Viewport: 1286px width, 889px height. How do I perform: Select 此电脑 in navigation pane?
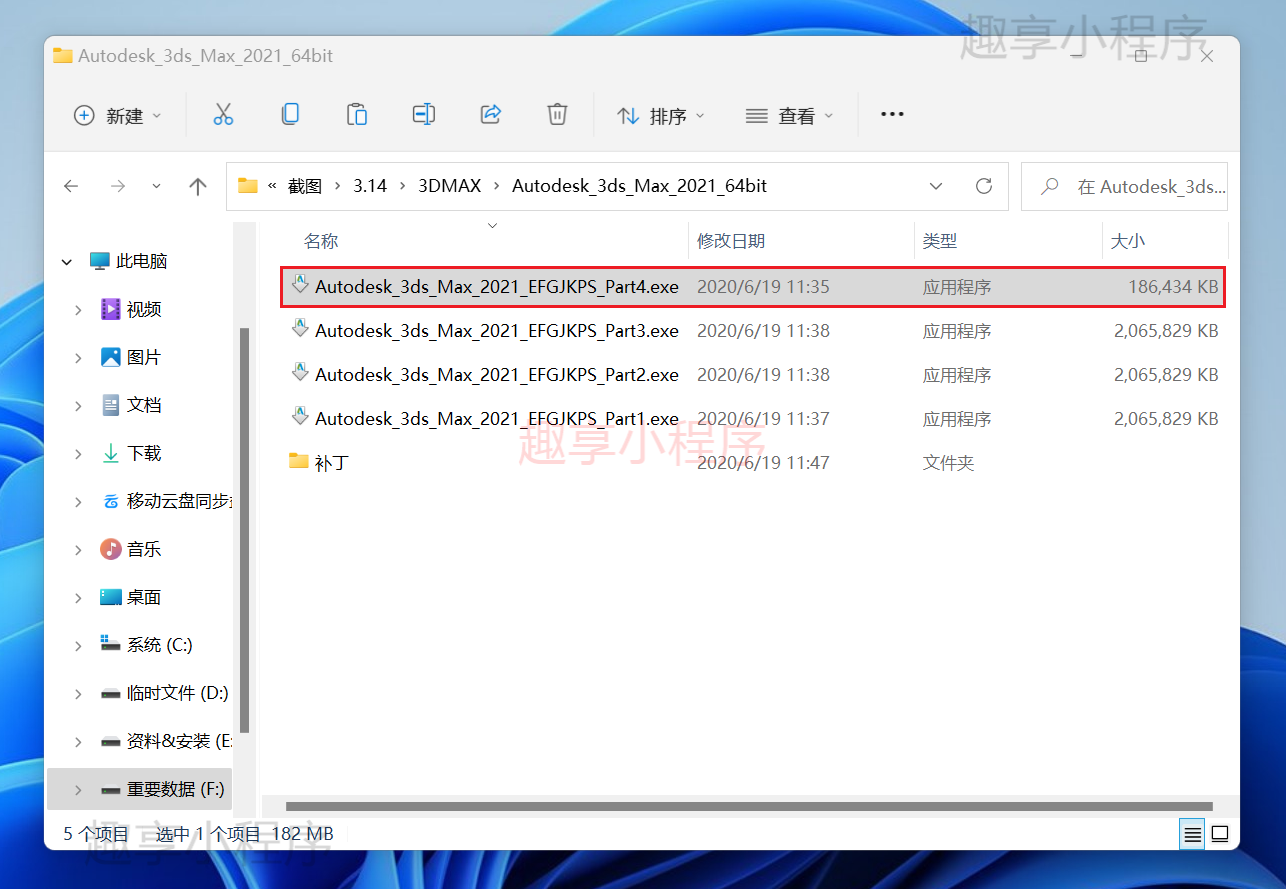pyautogui.click(x=141, y=261)
